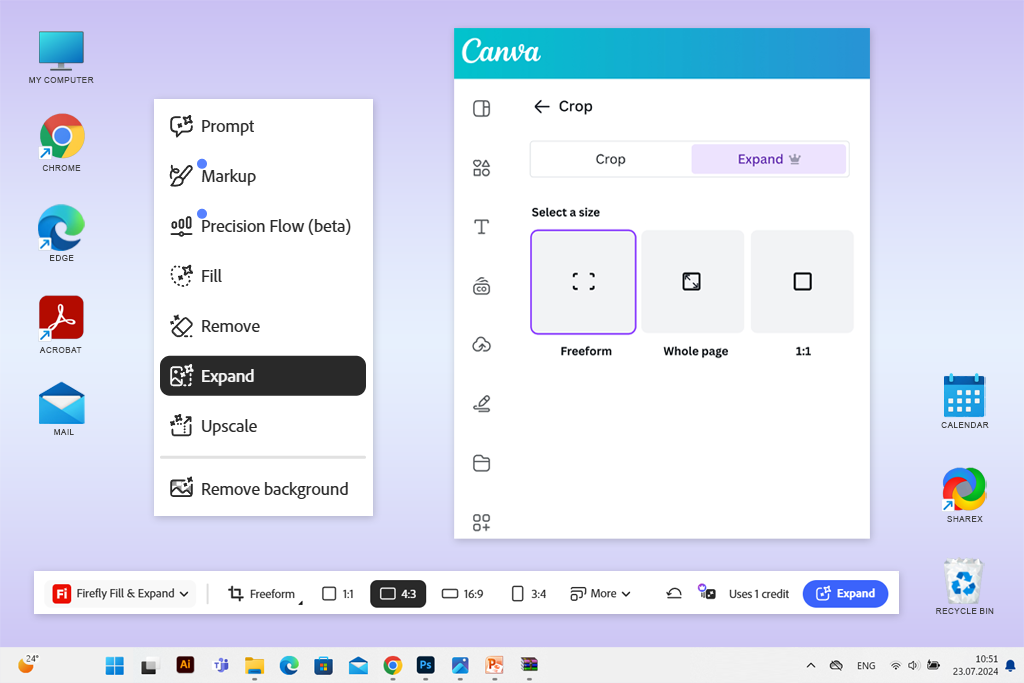1024x683 pixels.
Task: Open Calendar desktop icon
Action: (965, 402)
